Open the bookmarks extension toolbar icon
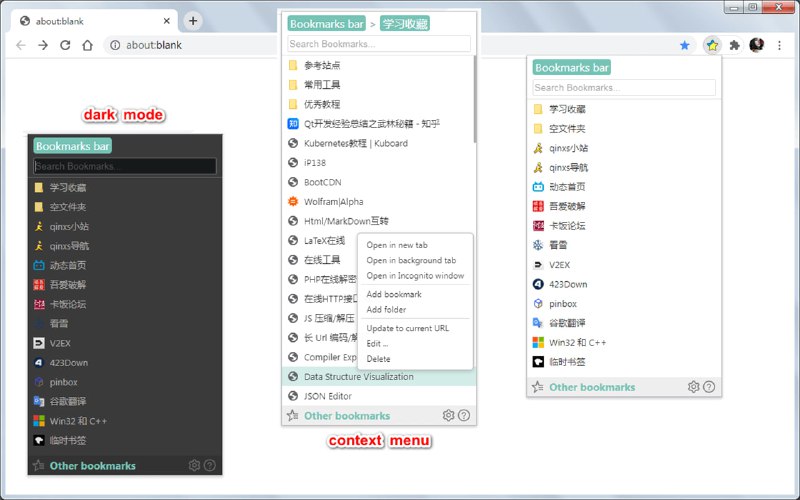This screenshot has height=500, width=800. coord(712,45)
